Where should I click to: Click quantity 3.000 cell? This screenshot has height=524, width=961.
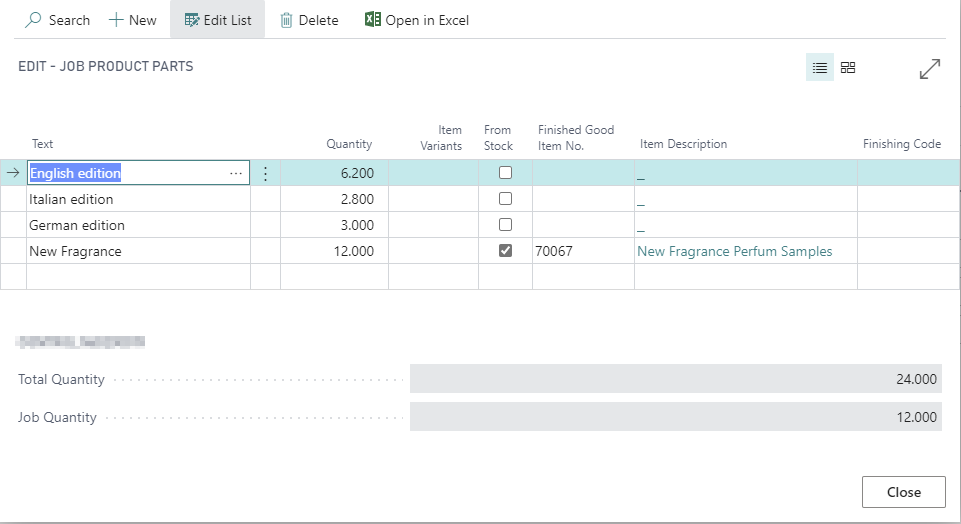tap(334, 225)
